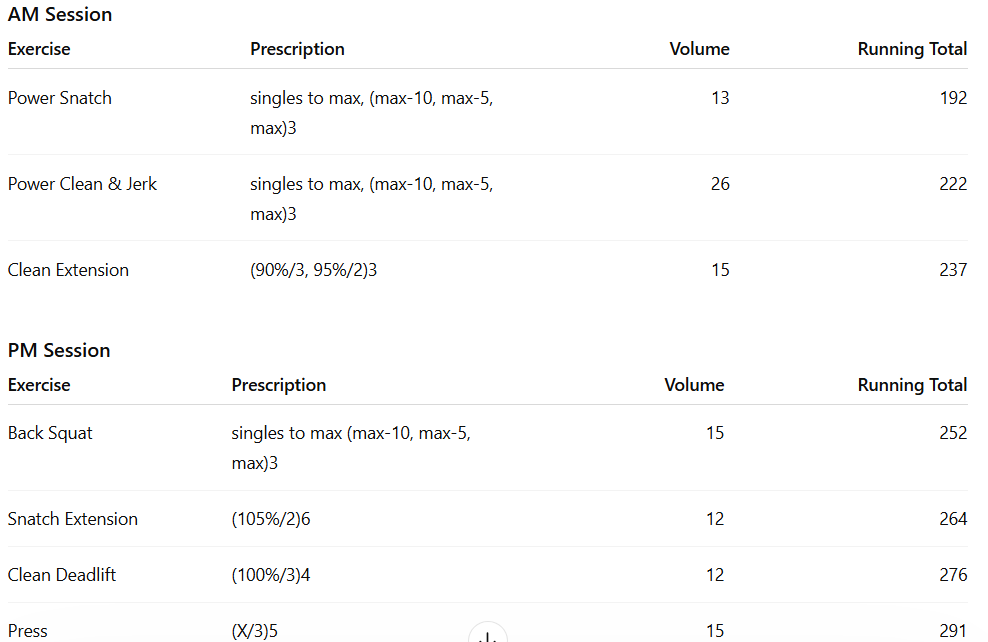Image resolution: width=988 pixels, height=642 pixels.
Task: Select the (90%/3, 95%/2)3 prescription text
Action: [313, 270]
